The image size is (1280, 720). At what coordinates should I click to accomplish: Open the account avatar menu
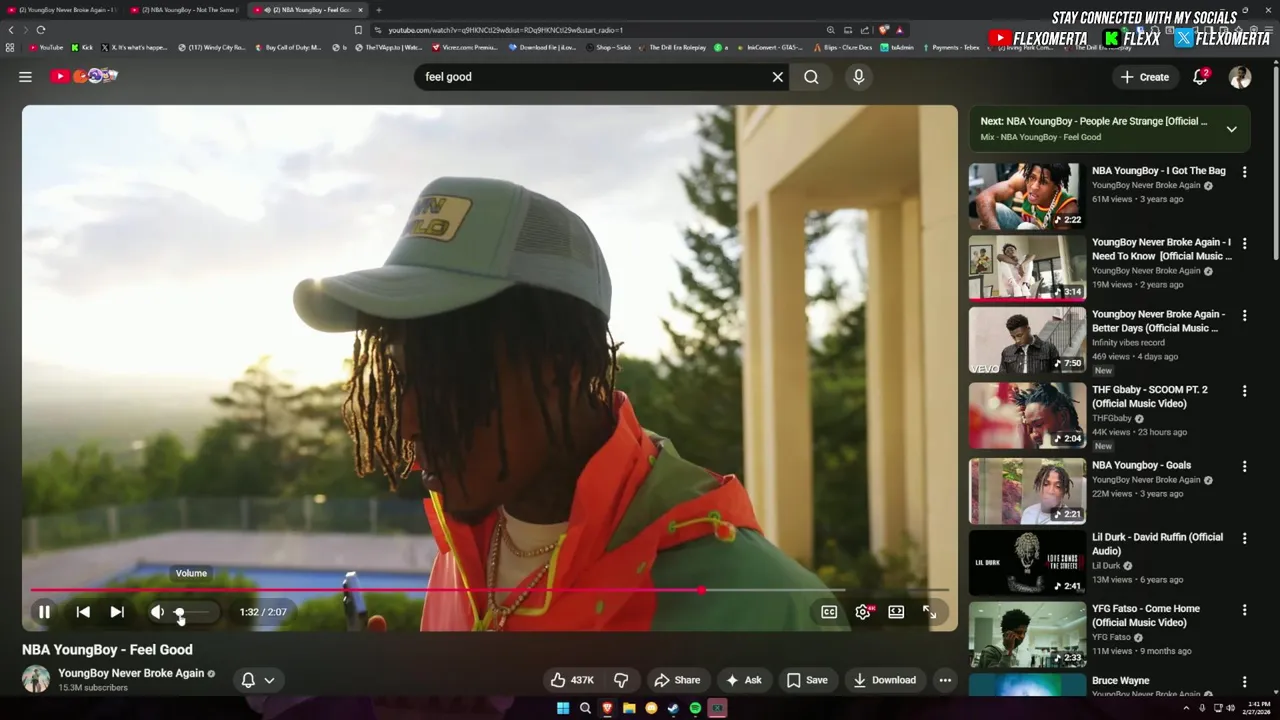coord(1240,77)
